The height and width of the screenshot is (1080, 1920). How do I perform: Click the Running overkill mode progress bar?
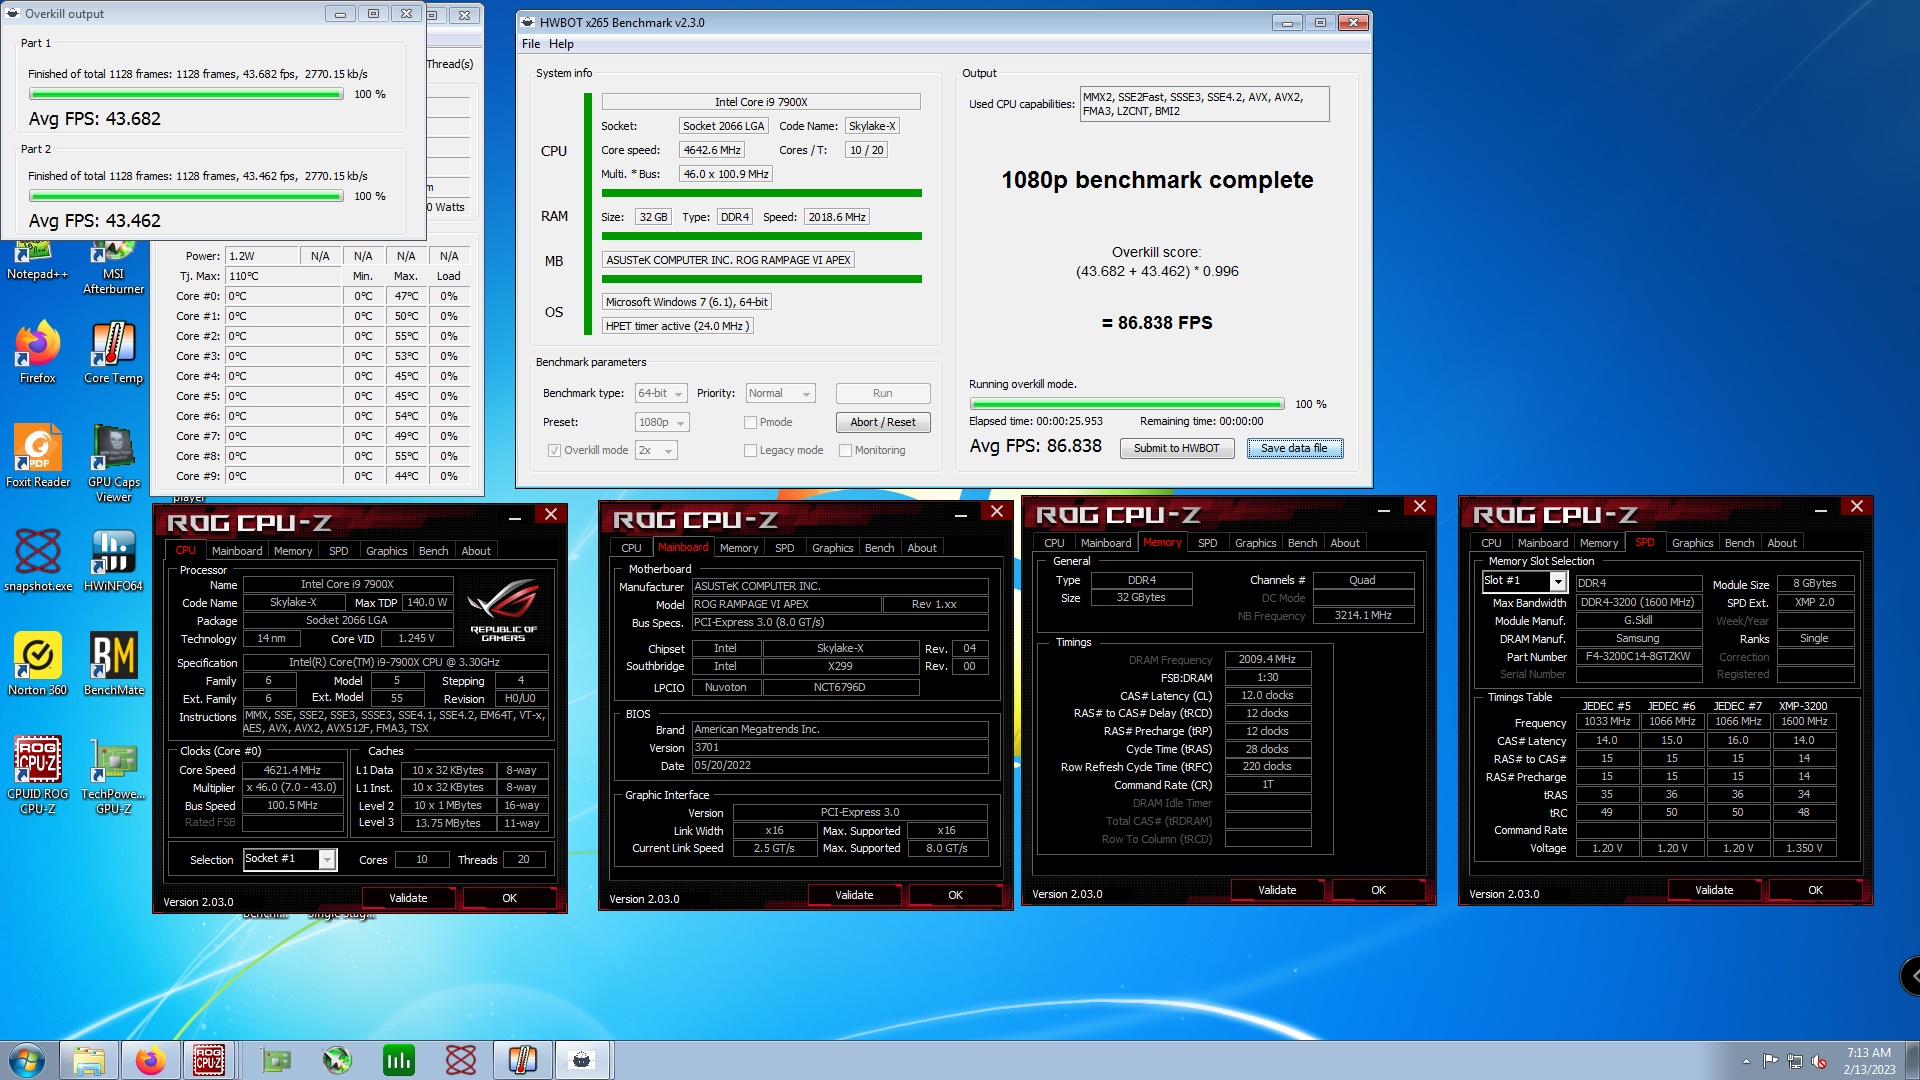click(x=1126, y=404)
